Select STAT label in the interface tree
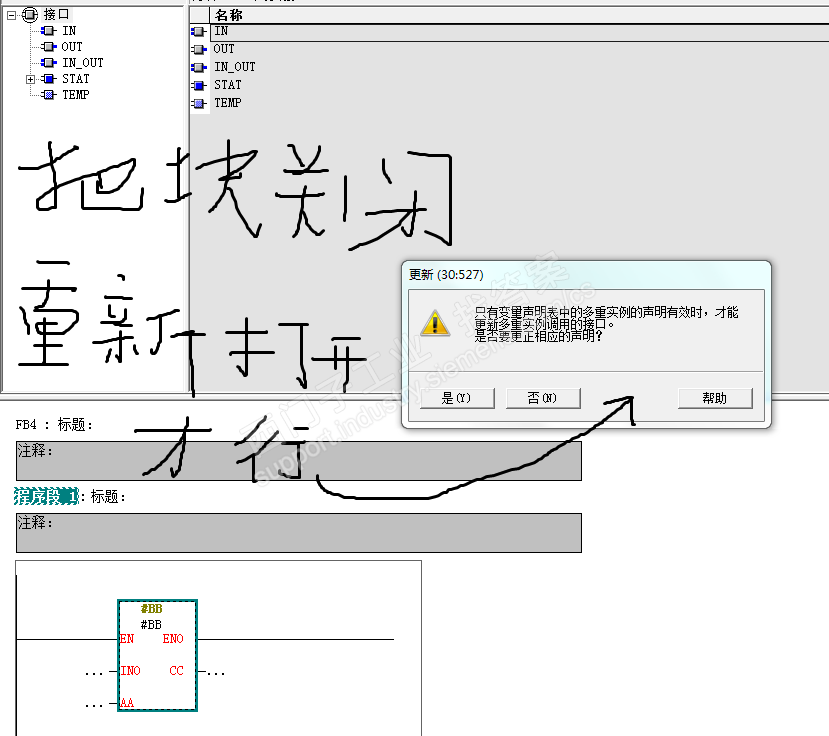This screenshot has width=829, height=736. tap(76, 79)
